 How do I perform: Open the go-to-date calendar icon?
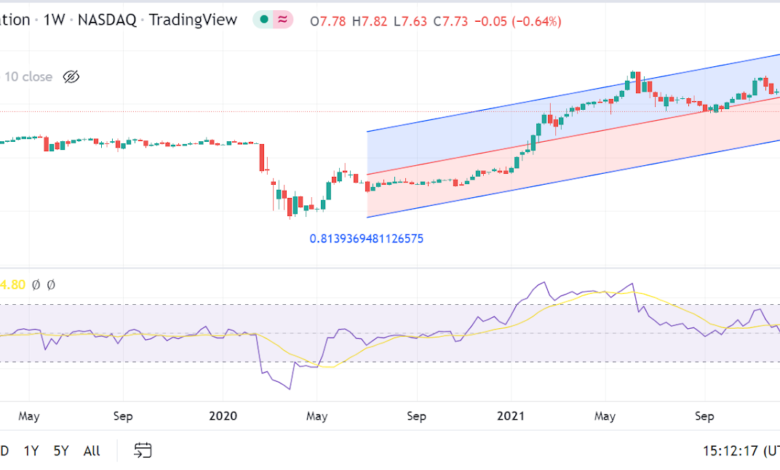tap(143, 450)
